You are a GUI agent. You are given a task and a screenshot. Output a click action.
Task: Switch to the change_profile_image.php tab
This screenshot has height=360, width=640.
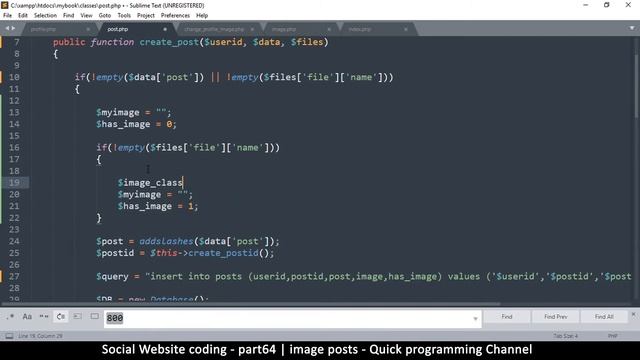(213, 29)
